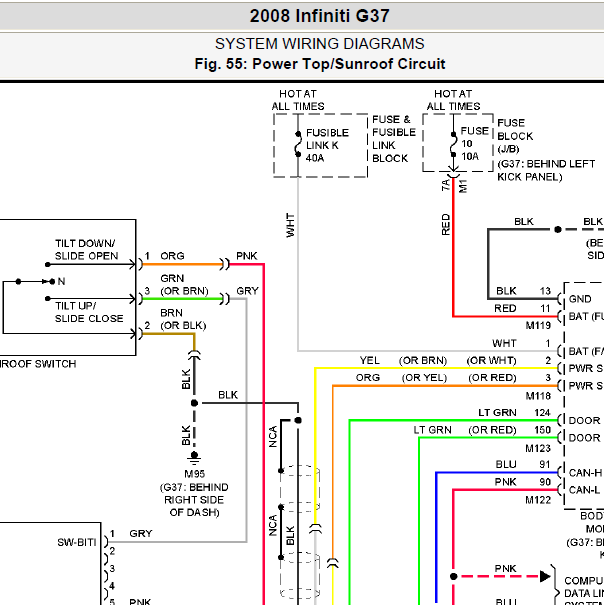Click the "PNK" label beside ORG wire
Image resolution: width=604 pixels, height=605 pixels.
[247, 256]
